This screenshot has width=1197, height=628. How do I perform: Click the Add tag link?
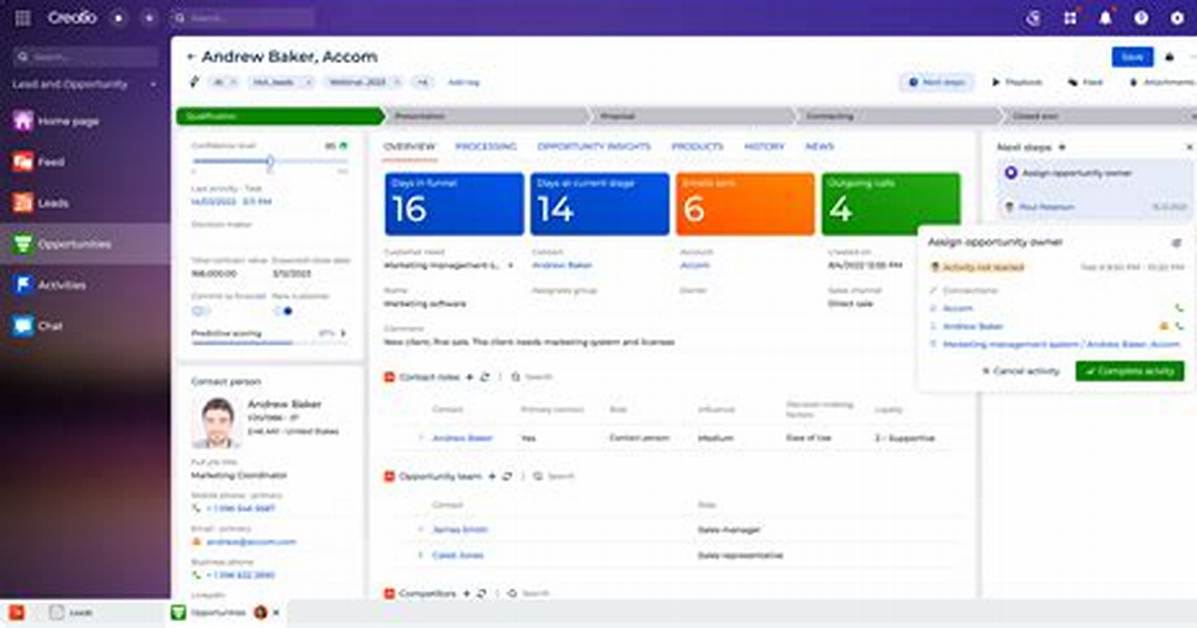[464, 82]
